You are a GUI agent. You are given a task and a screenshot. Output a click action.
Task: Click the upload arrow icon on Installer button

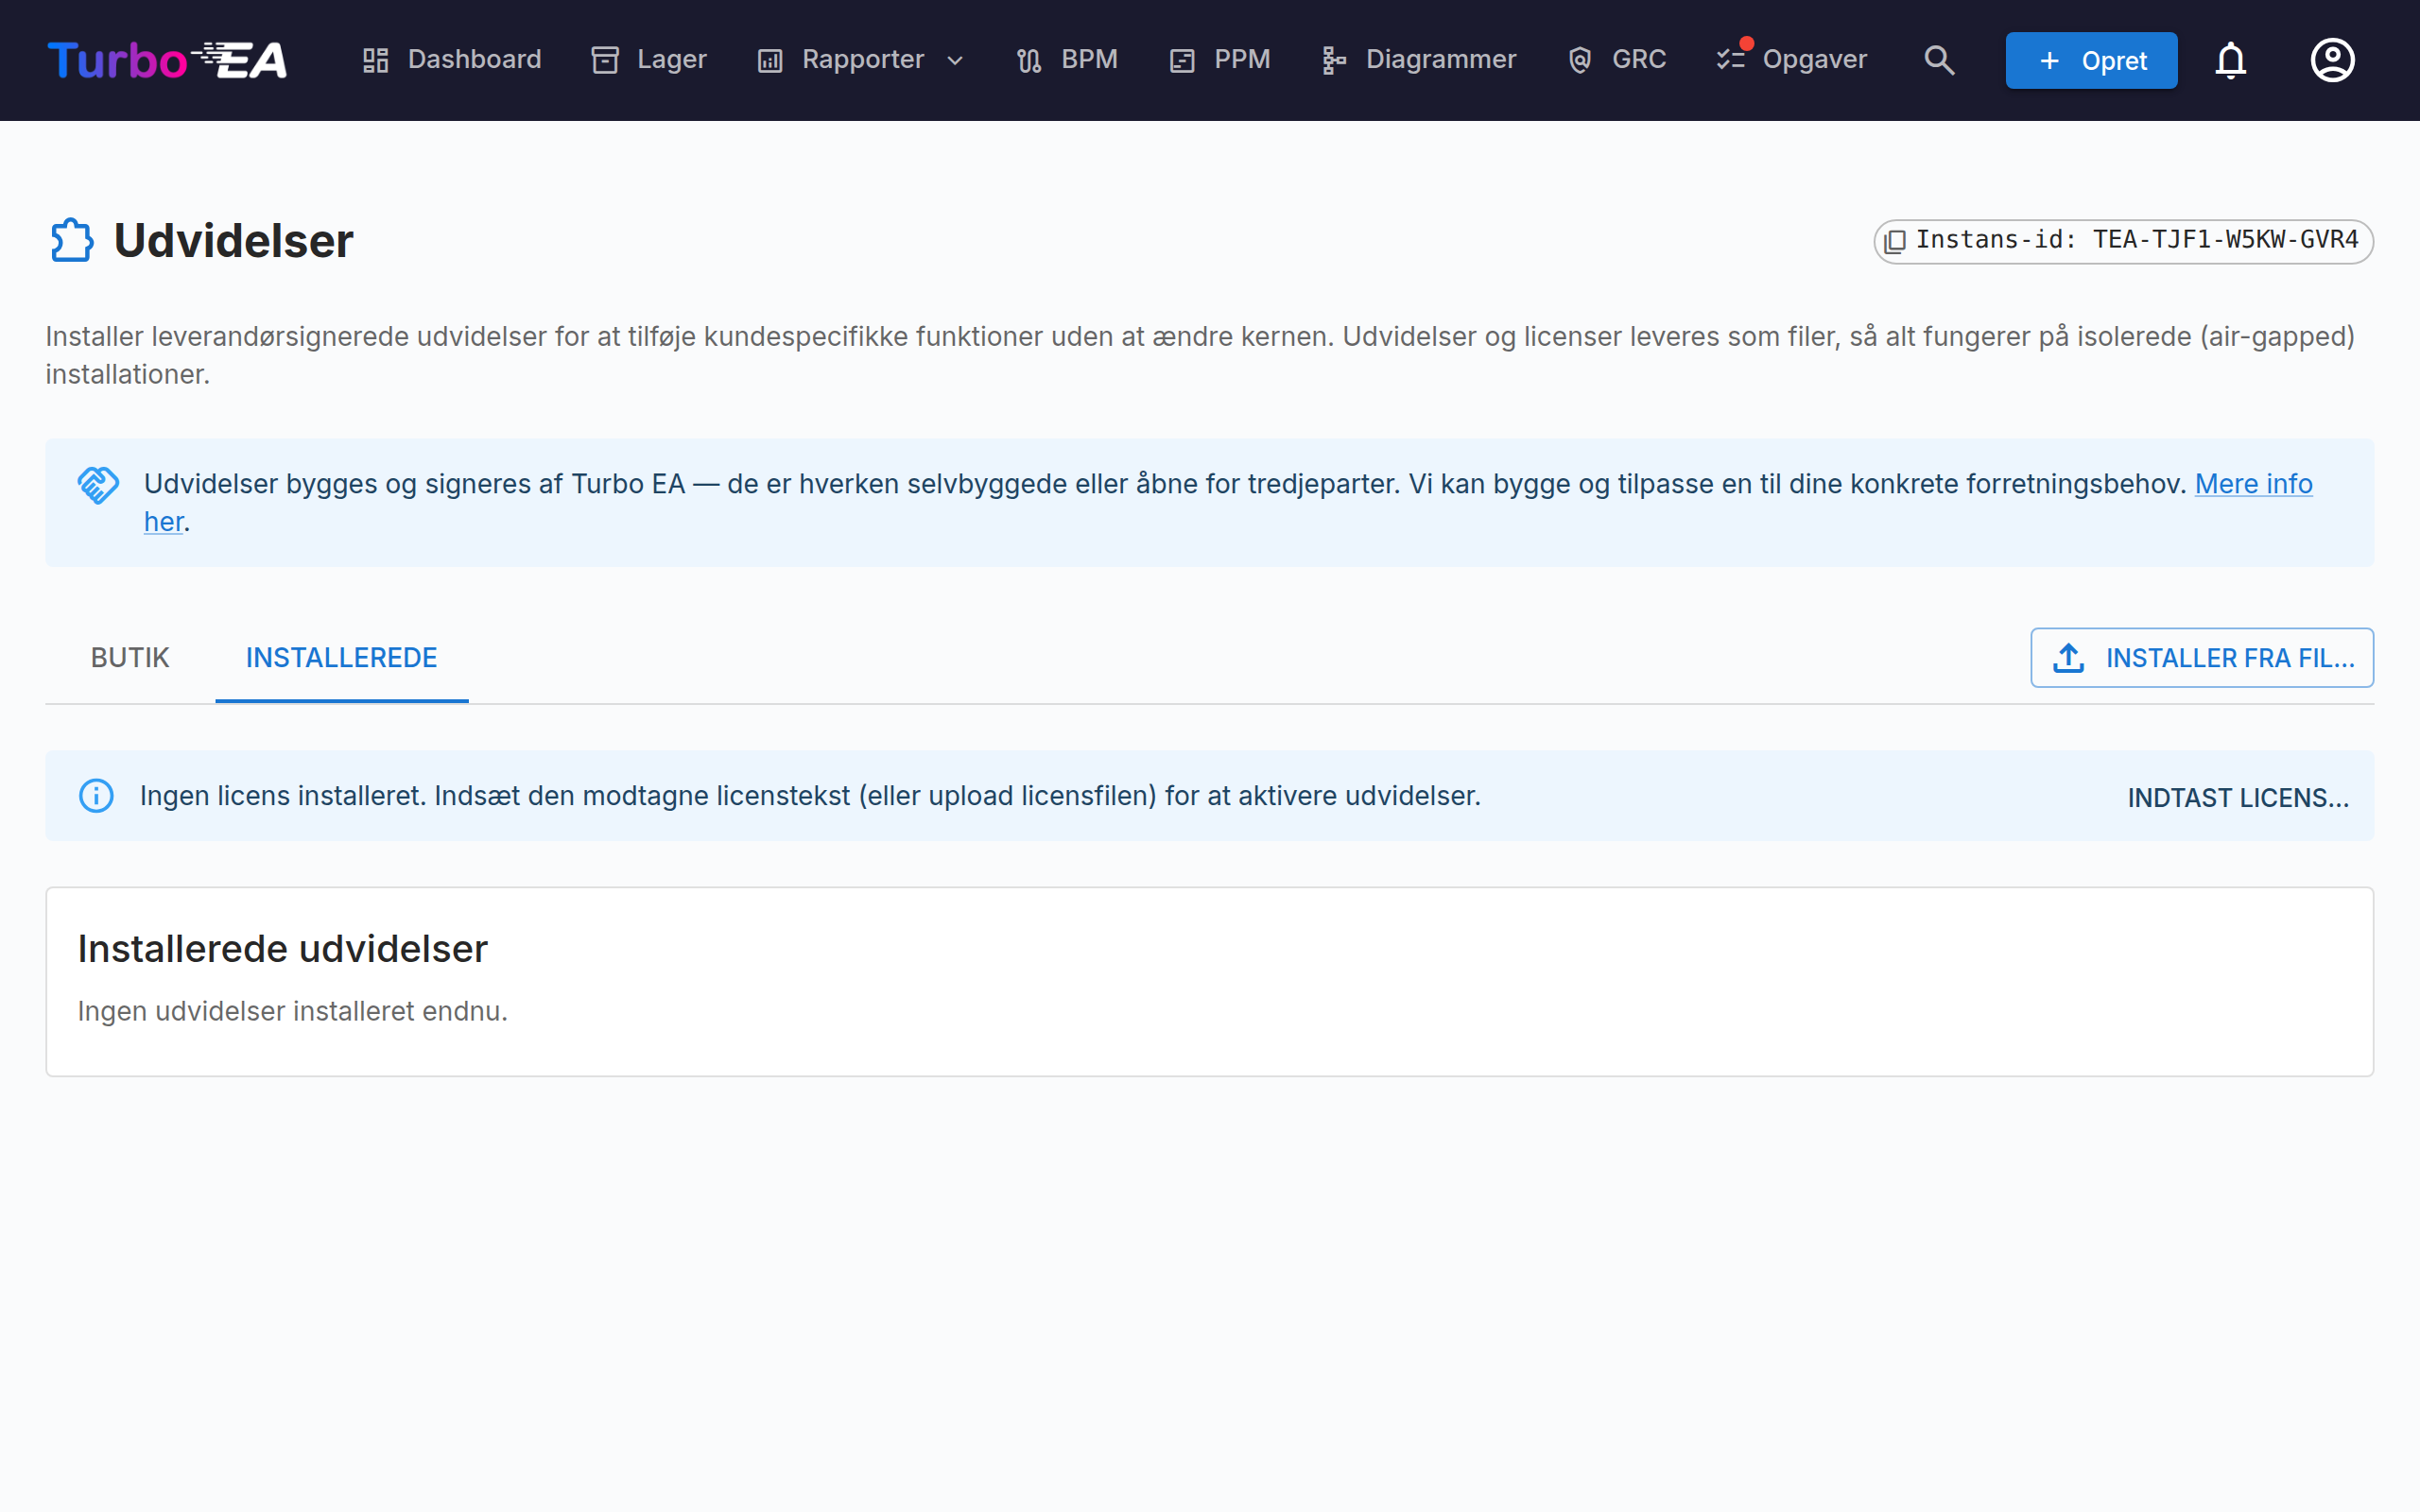pos(2068,658)
